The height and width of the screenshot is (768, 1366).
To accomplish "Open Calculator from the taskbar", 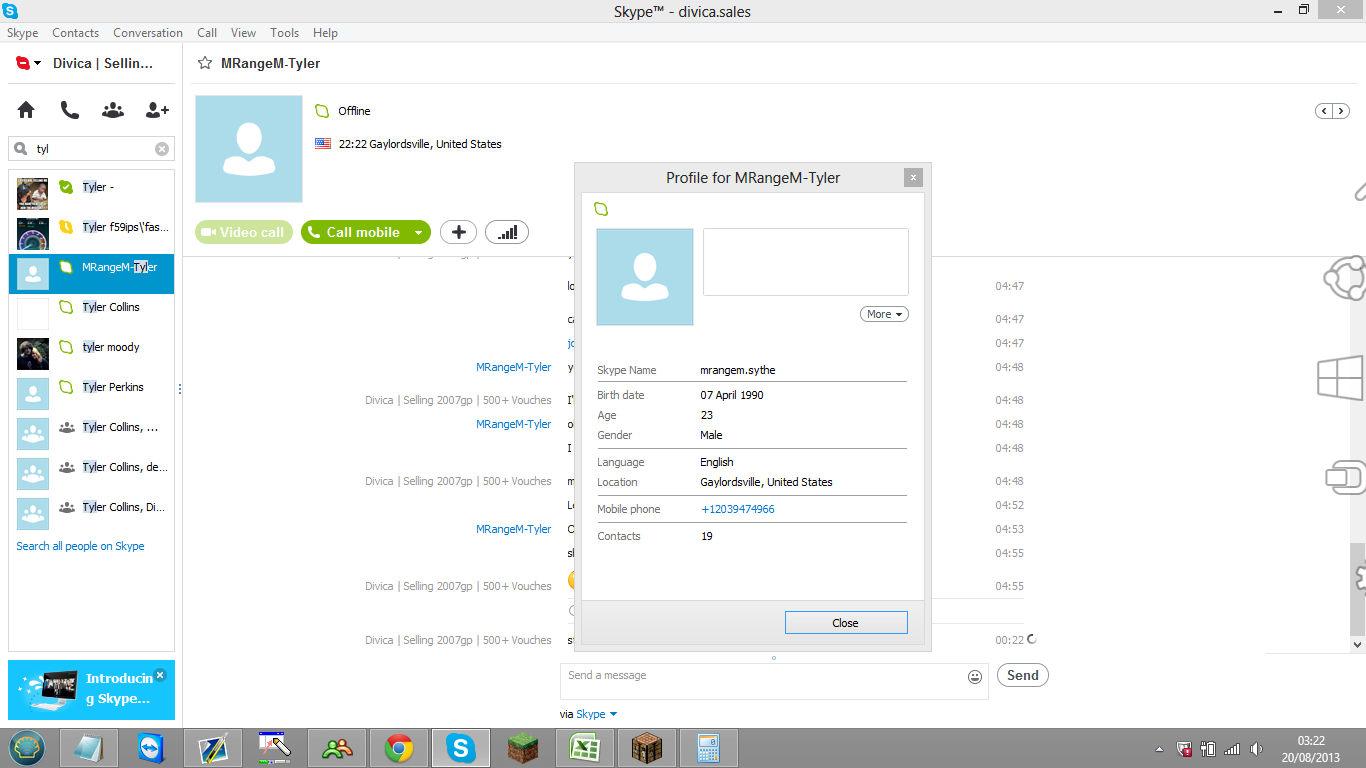I will [x=709, y=748].
